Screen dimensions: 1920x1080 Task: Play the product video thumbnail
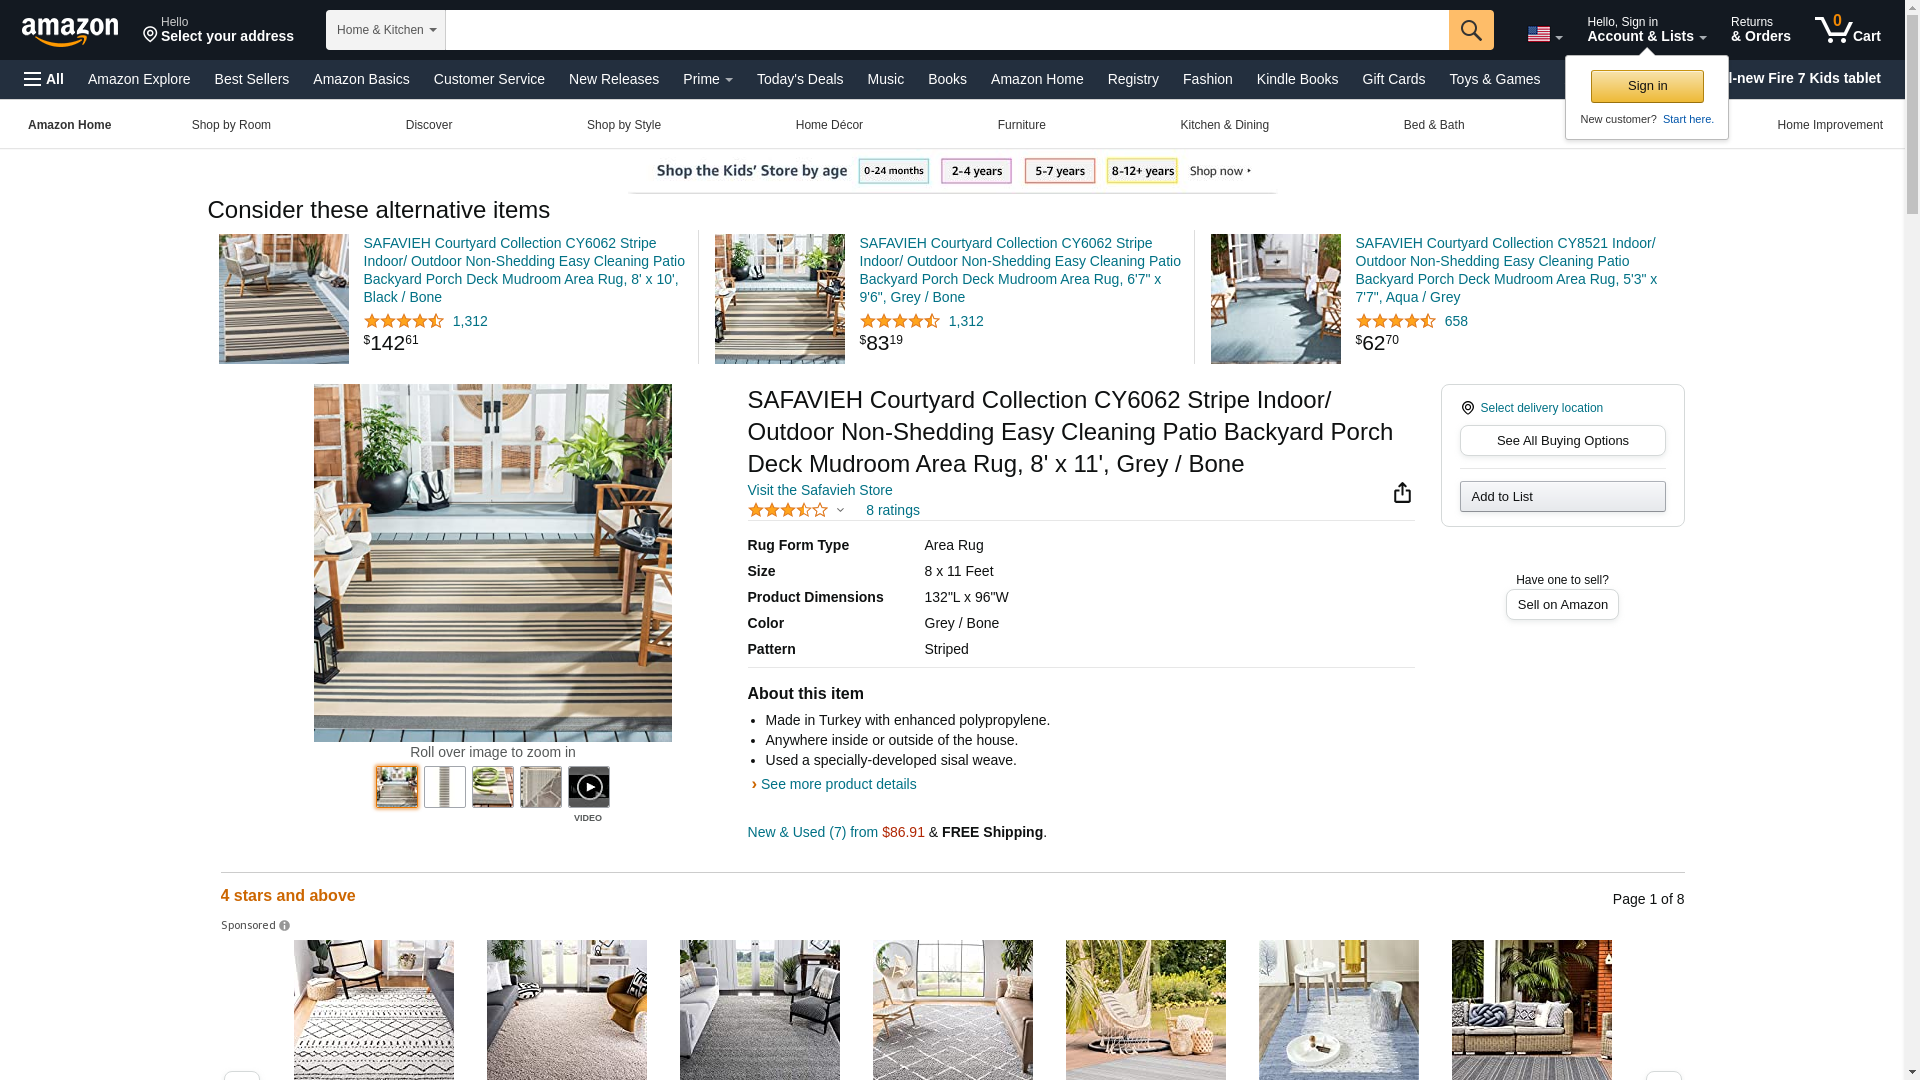[x=588, y=787]
